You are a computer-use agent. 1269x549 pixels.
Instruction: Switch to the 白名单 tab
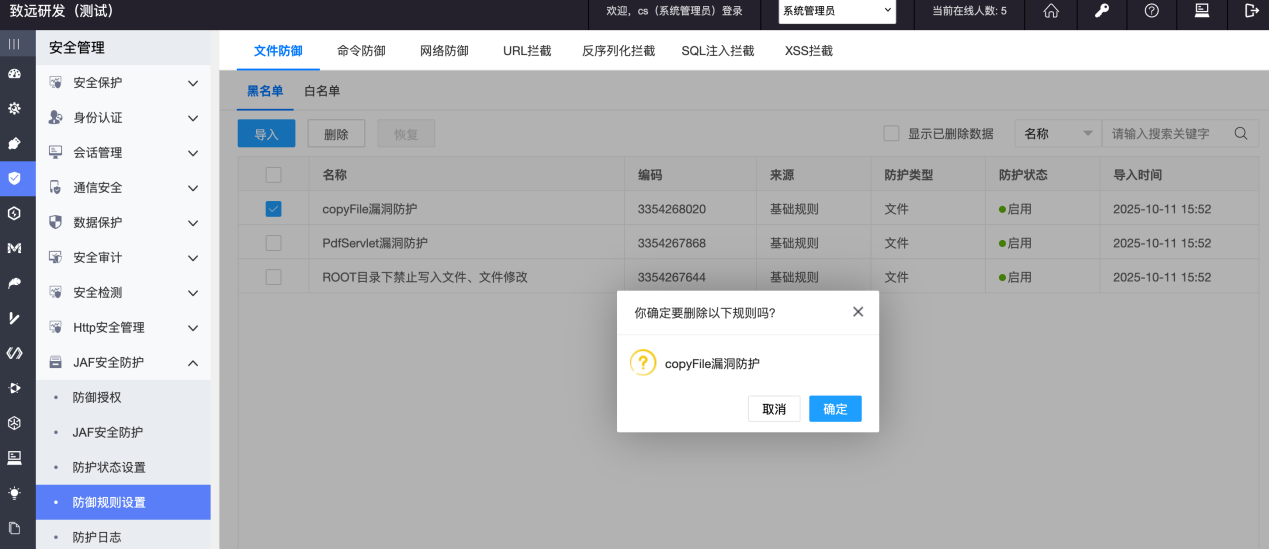click(322, 91)
